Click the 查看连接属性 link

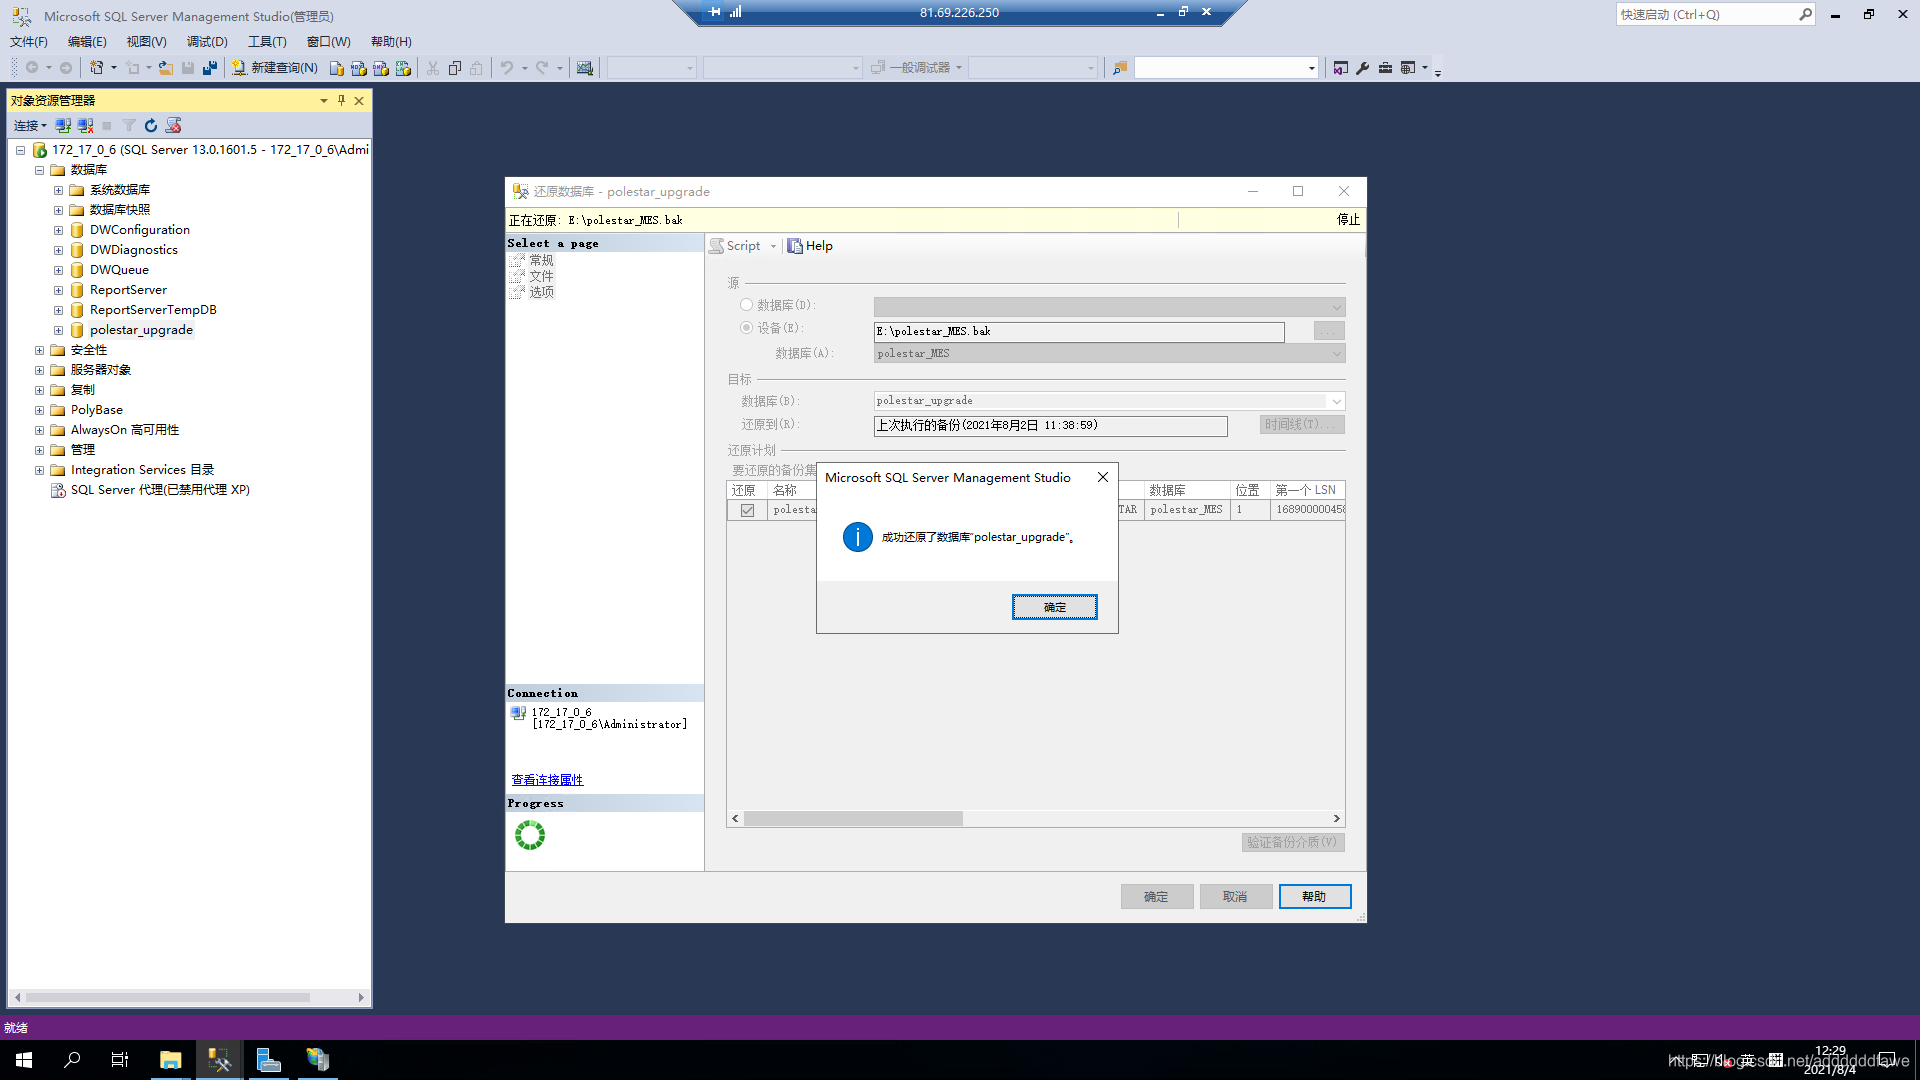(547, 780)
